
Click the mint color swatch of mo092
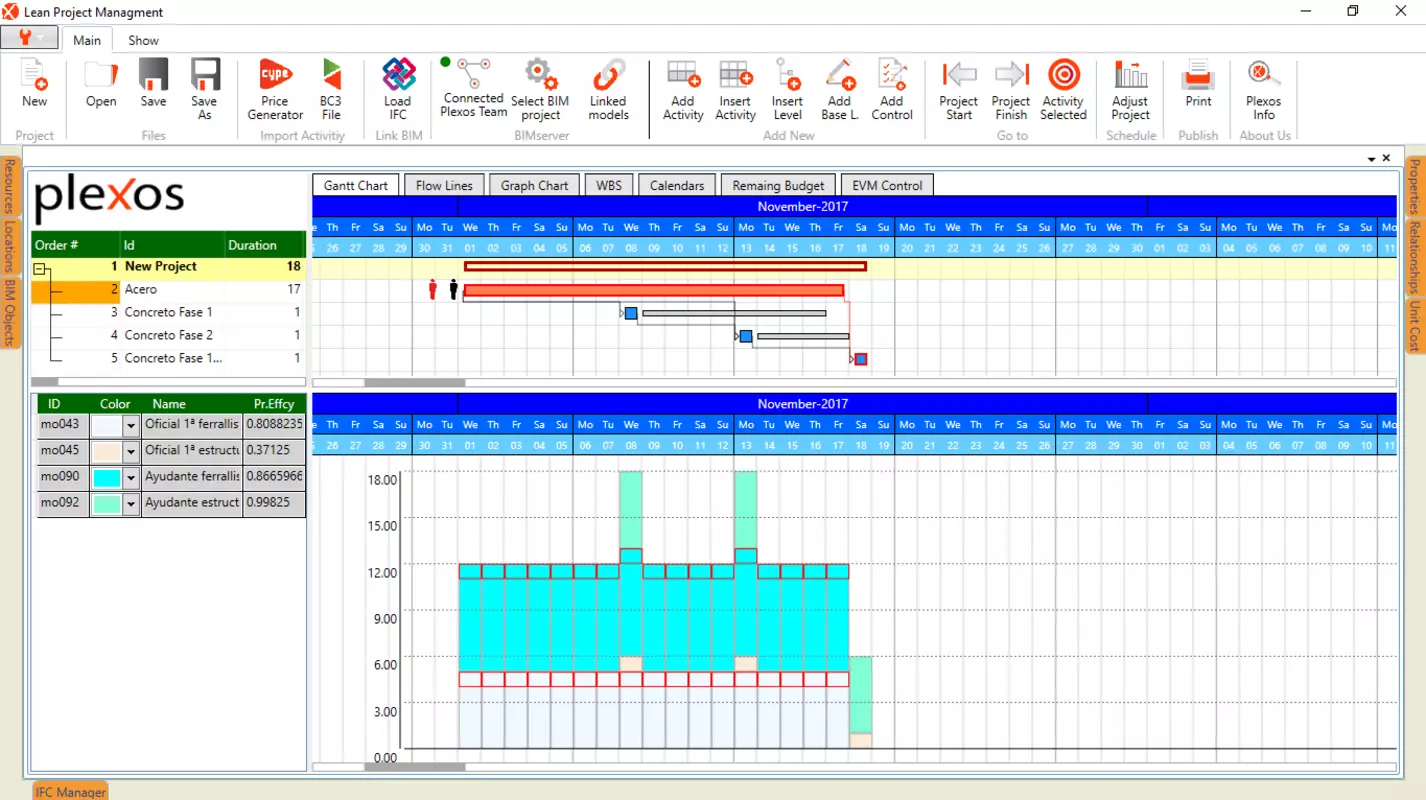(107, 503)
